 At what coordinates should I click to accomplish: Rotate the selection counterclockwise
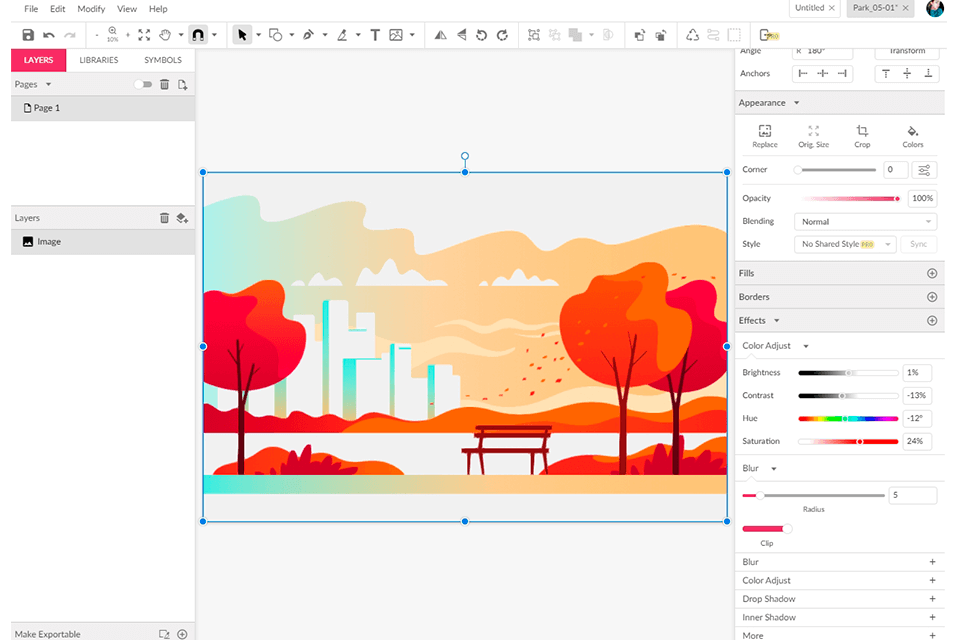click(x=481, y=35)
